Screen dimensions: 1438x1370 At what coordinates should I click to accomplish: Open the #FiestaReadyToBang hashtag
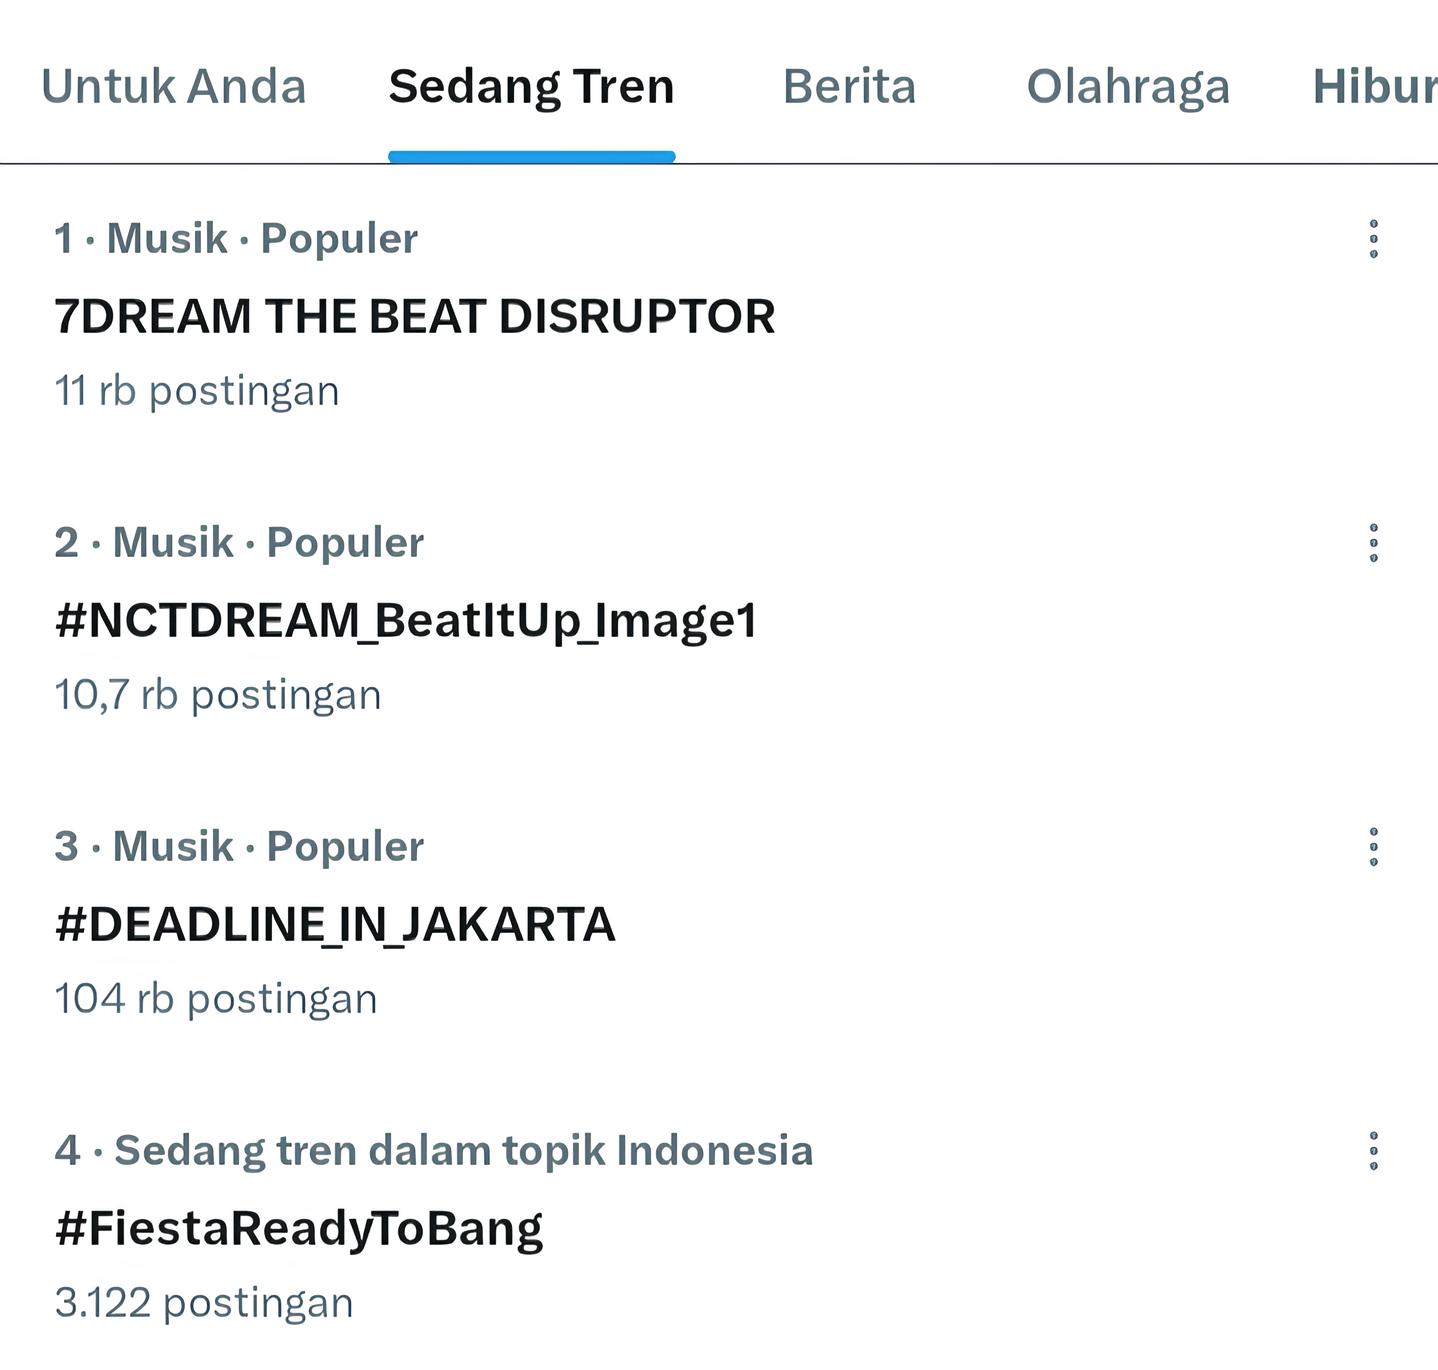(299, 1228)
